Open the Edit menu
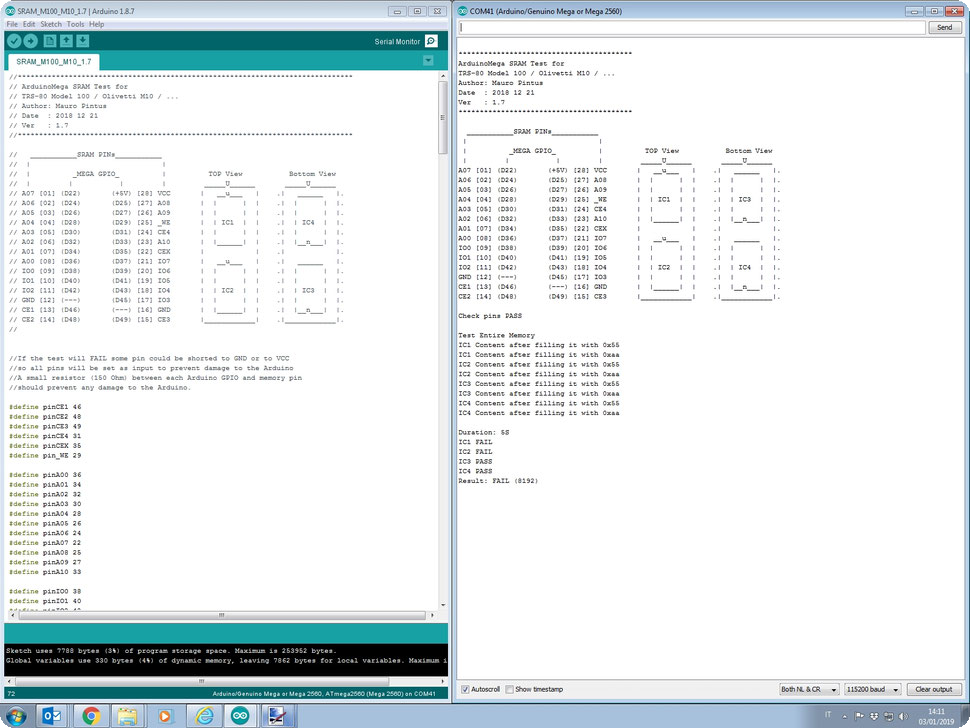Image resolution: width=970 pixels, height=728 pixels. click(x=29, y=24)
